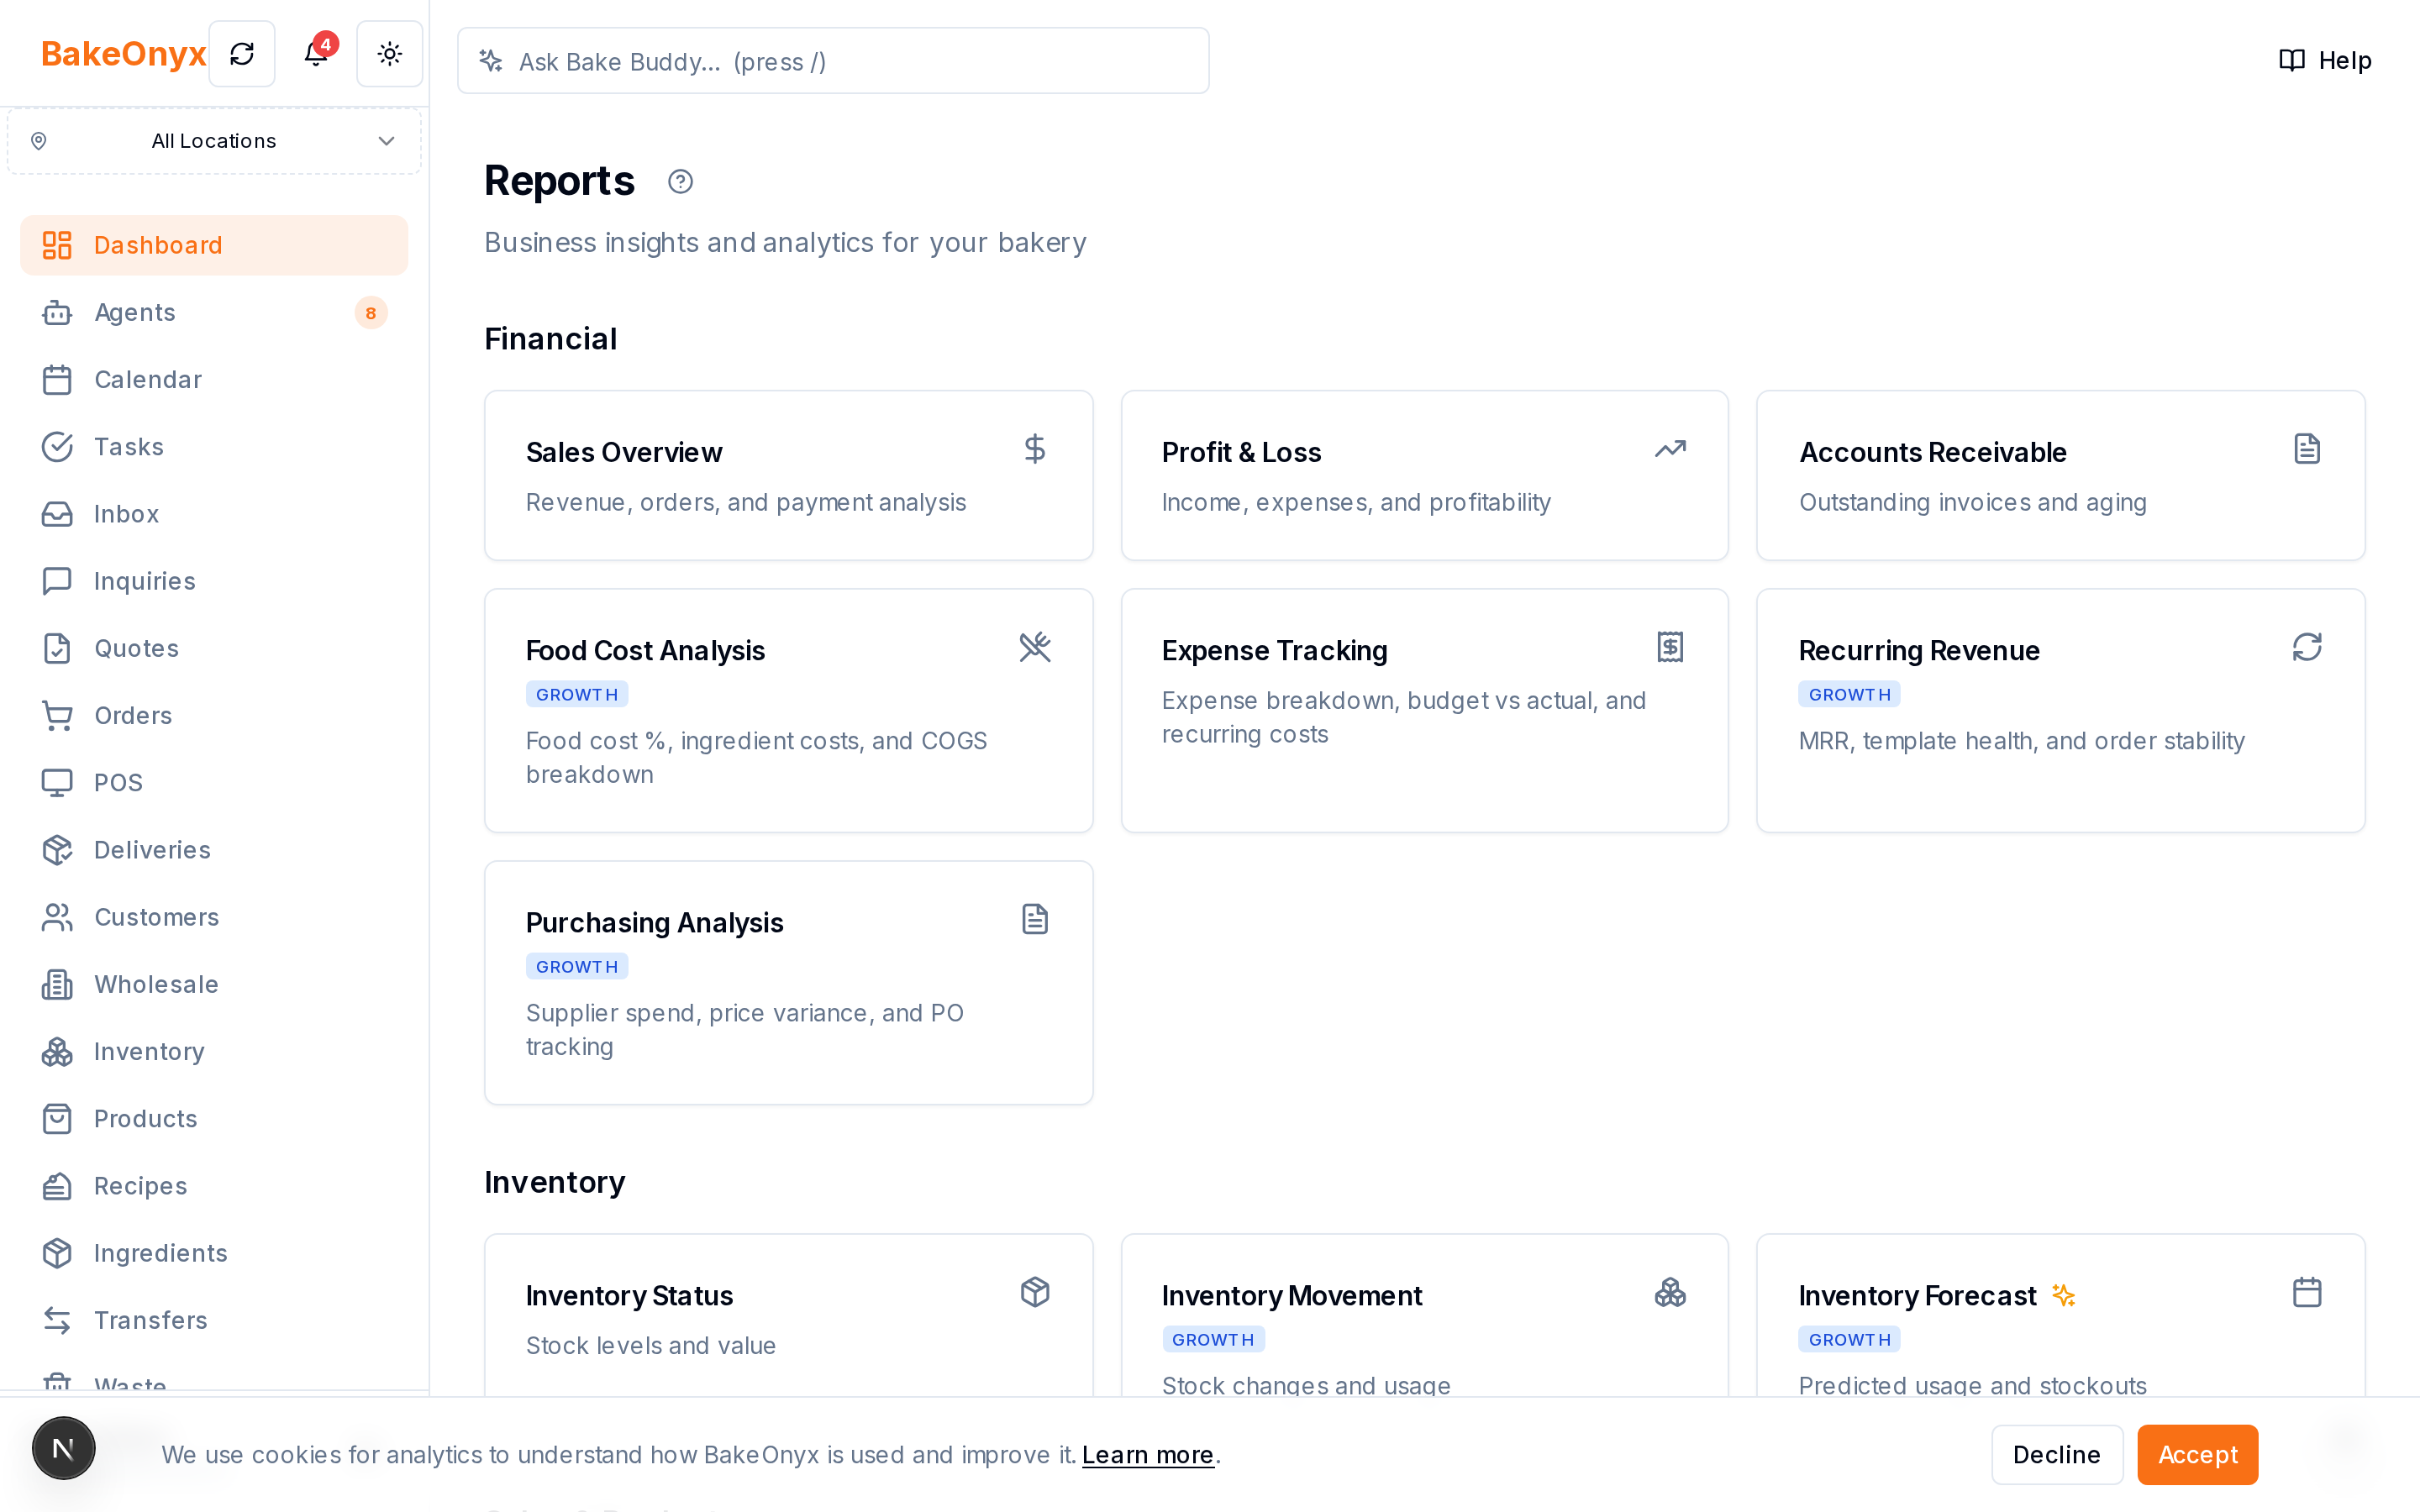The height and width of the screenshot is (1512, 2420).
Task: Click the receipt icon on Expense Tracking
Action: pyautogui.click(x=1670, y=647)
